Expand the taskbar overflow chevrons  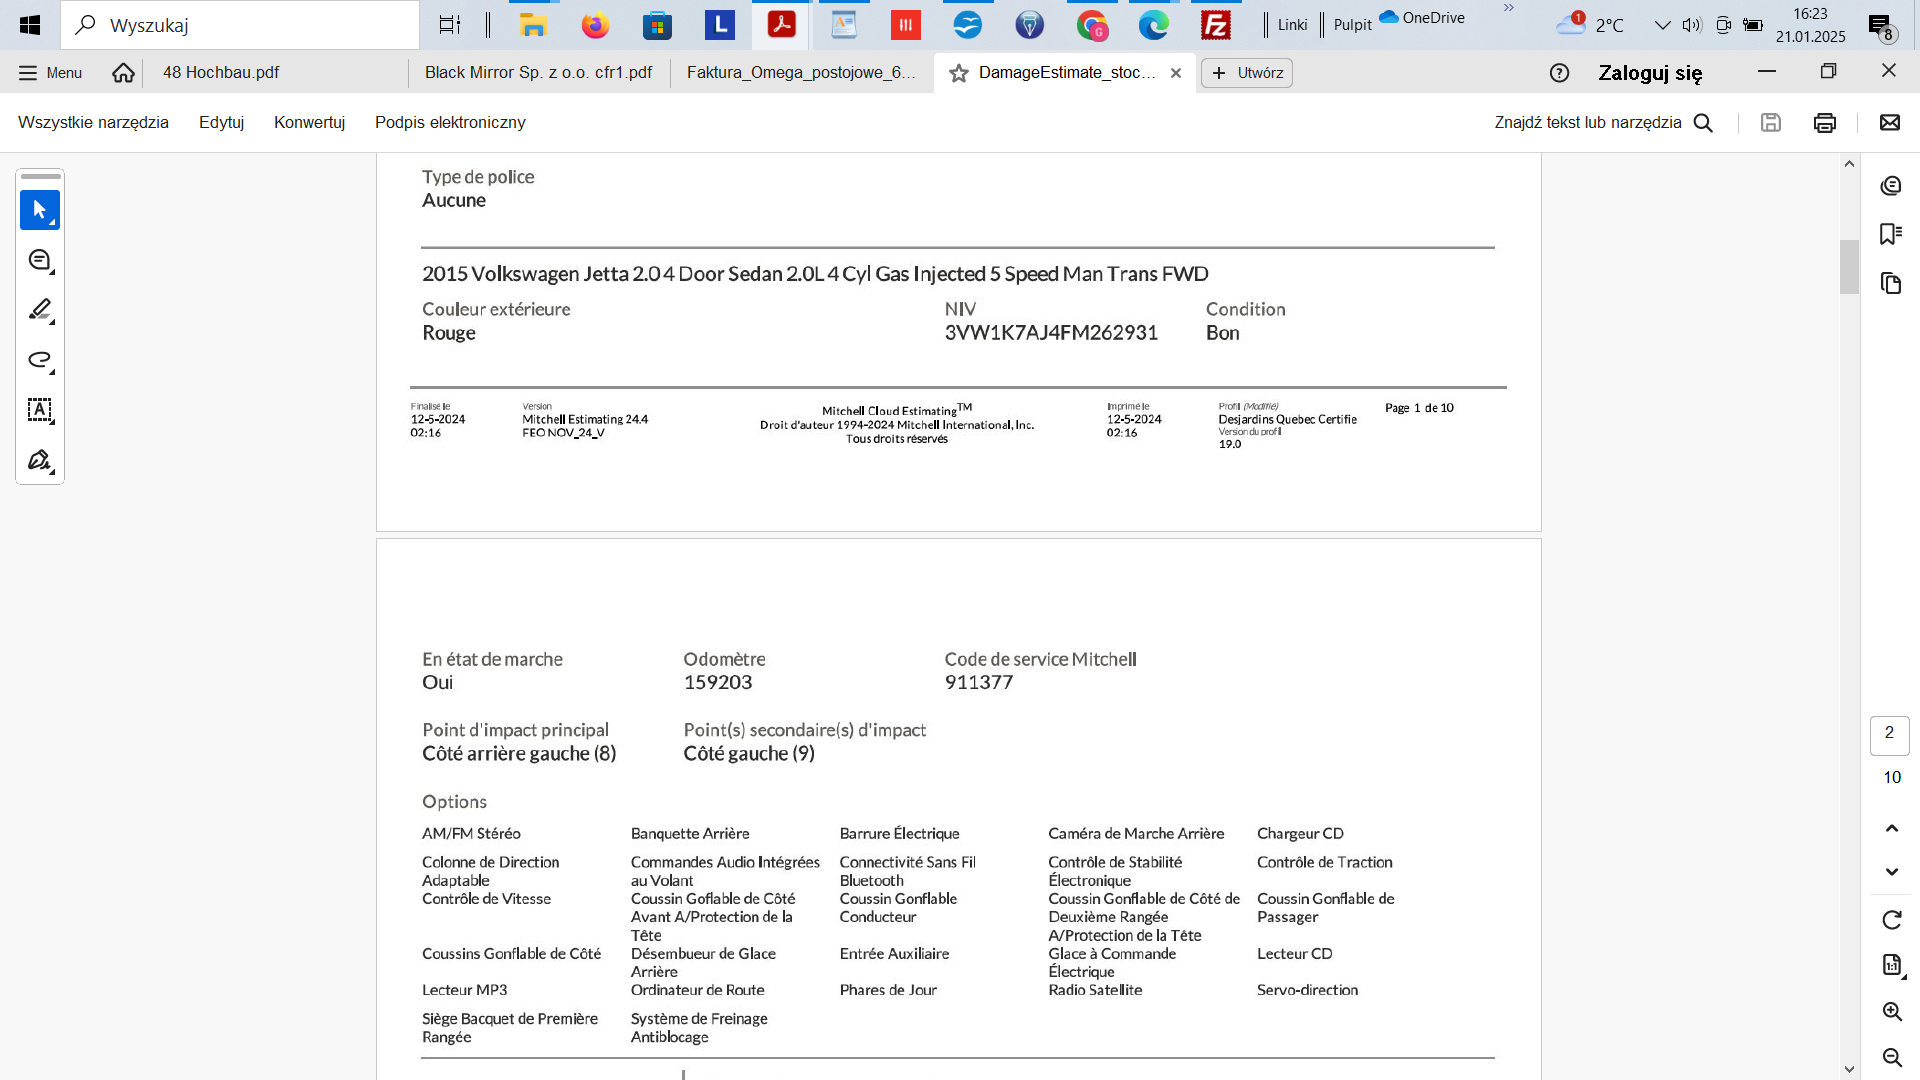tap(1508, 8)
